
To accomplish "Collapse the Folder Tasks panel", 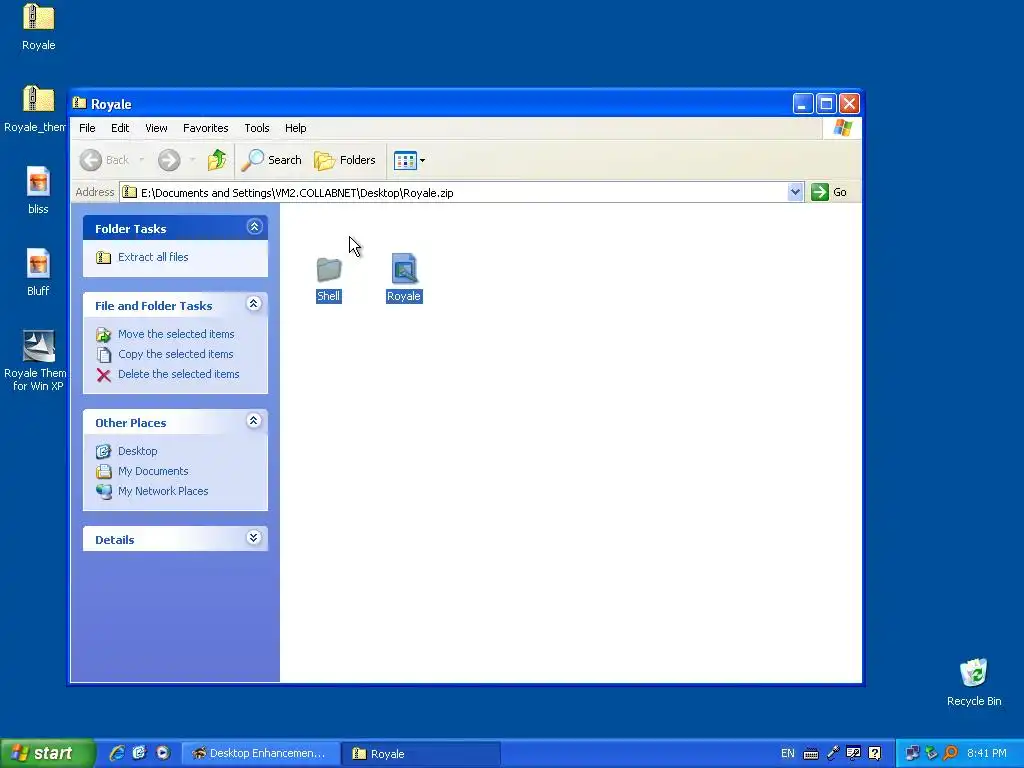I will click(x=254, y=227).
